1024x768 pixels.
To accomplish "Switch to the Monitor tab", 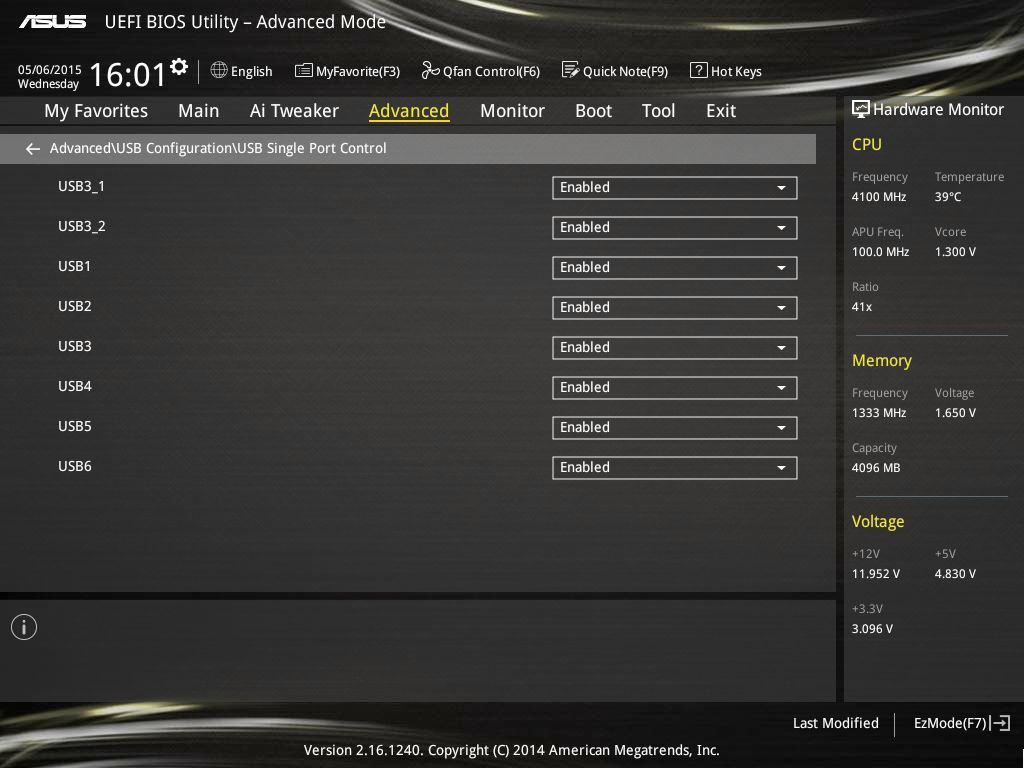I will [x=512, y=111].
